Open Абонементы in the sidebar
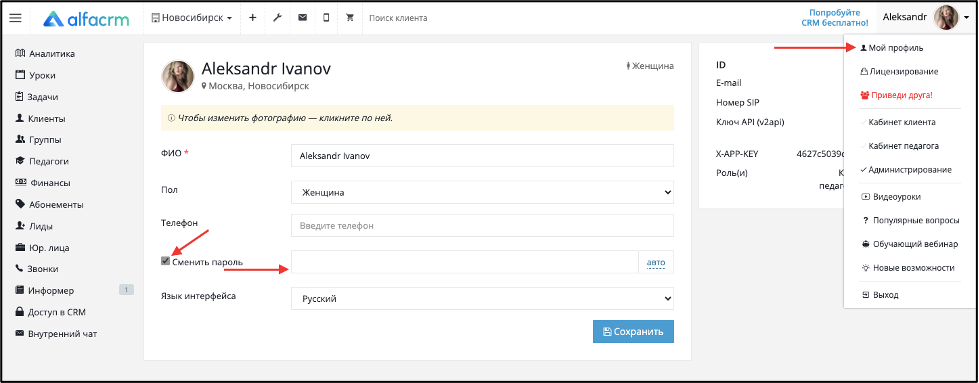The width and height of the screenshot is (979, 383). pyautogui.click(x=49, y=204)
